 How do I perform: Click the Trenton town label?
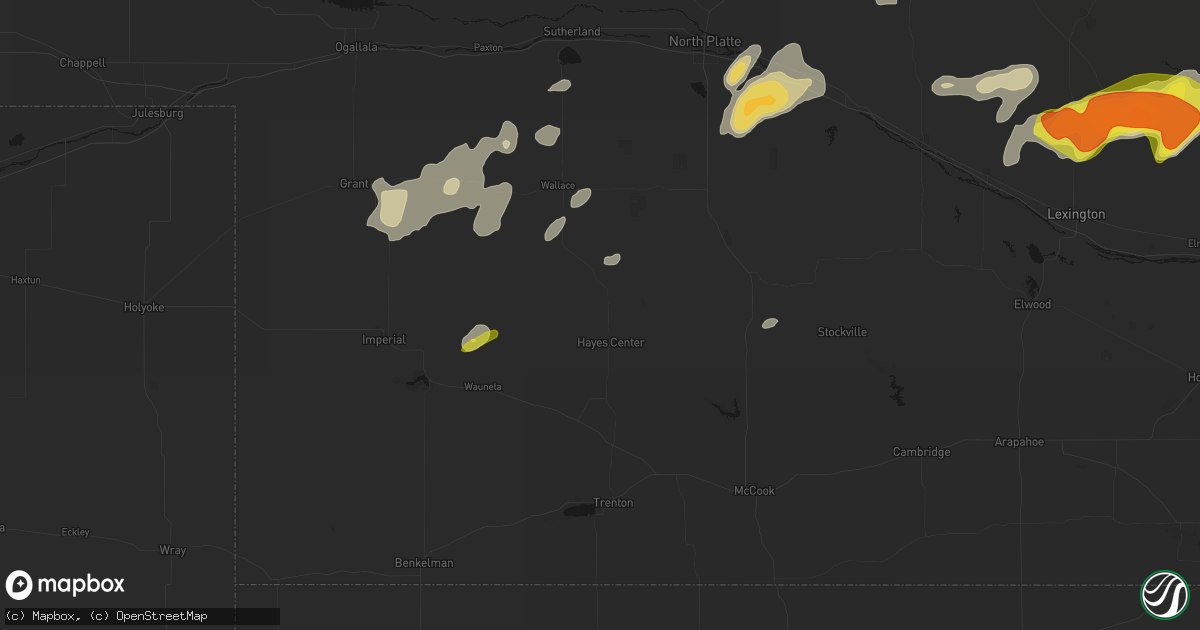coord(613,503)
